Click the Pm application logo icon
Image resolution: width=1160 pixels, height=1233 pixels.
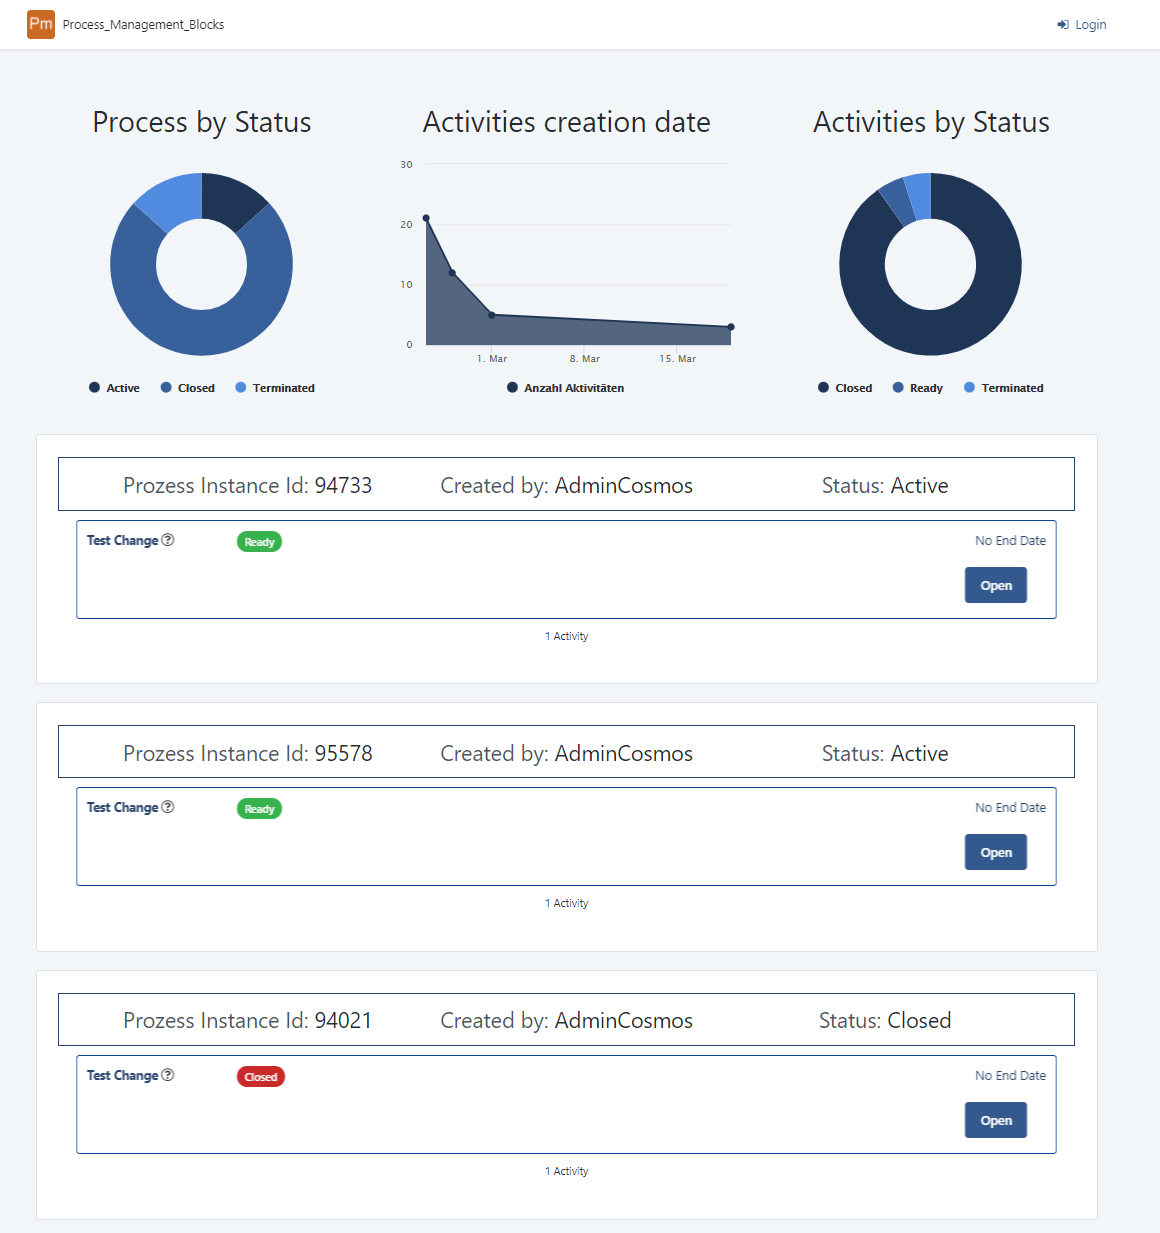point(41,24)
